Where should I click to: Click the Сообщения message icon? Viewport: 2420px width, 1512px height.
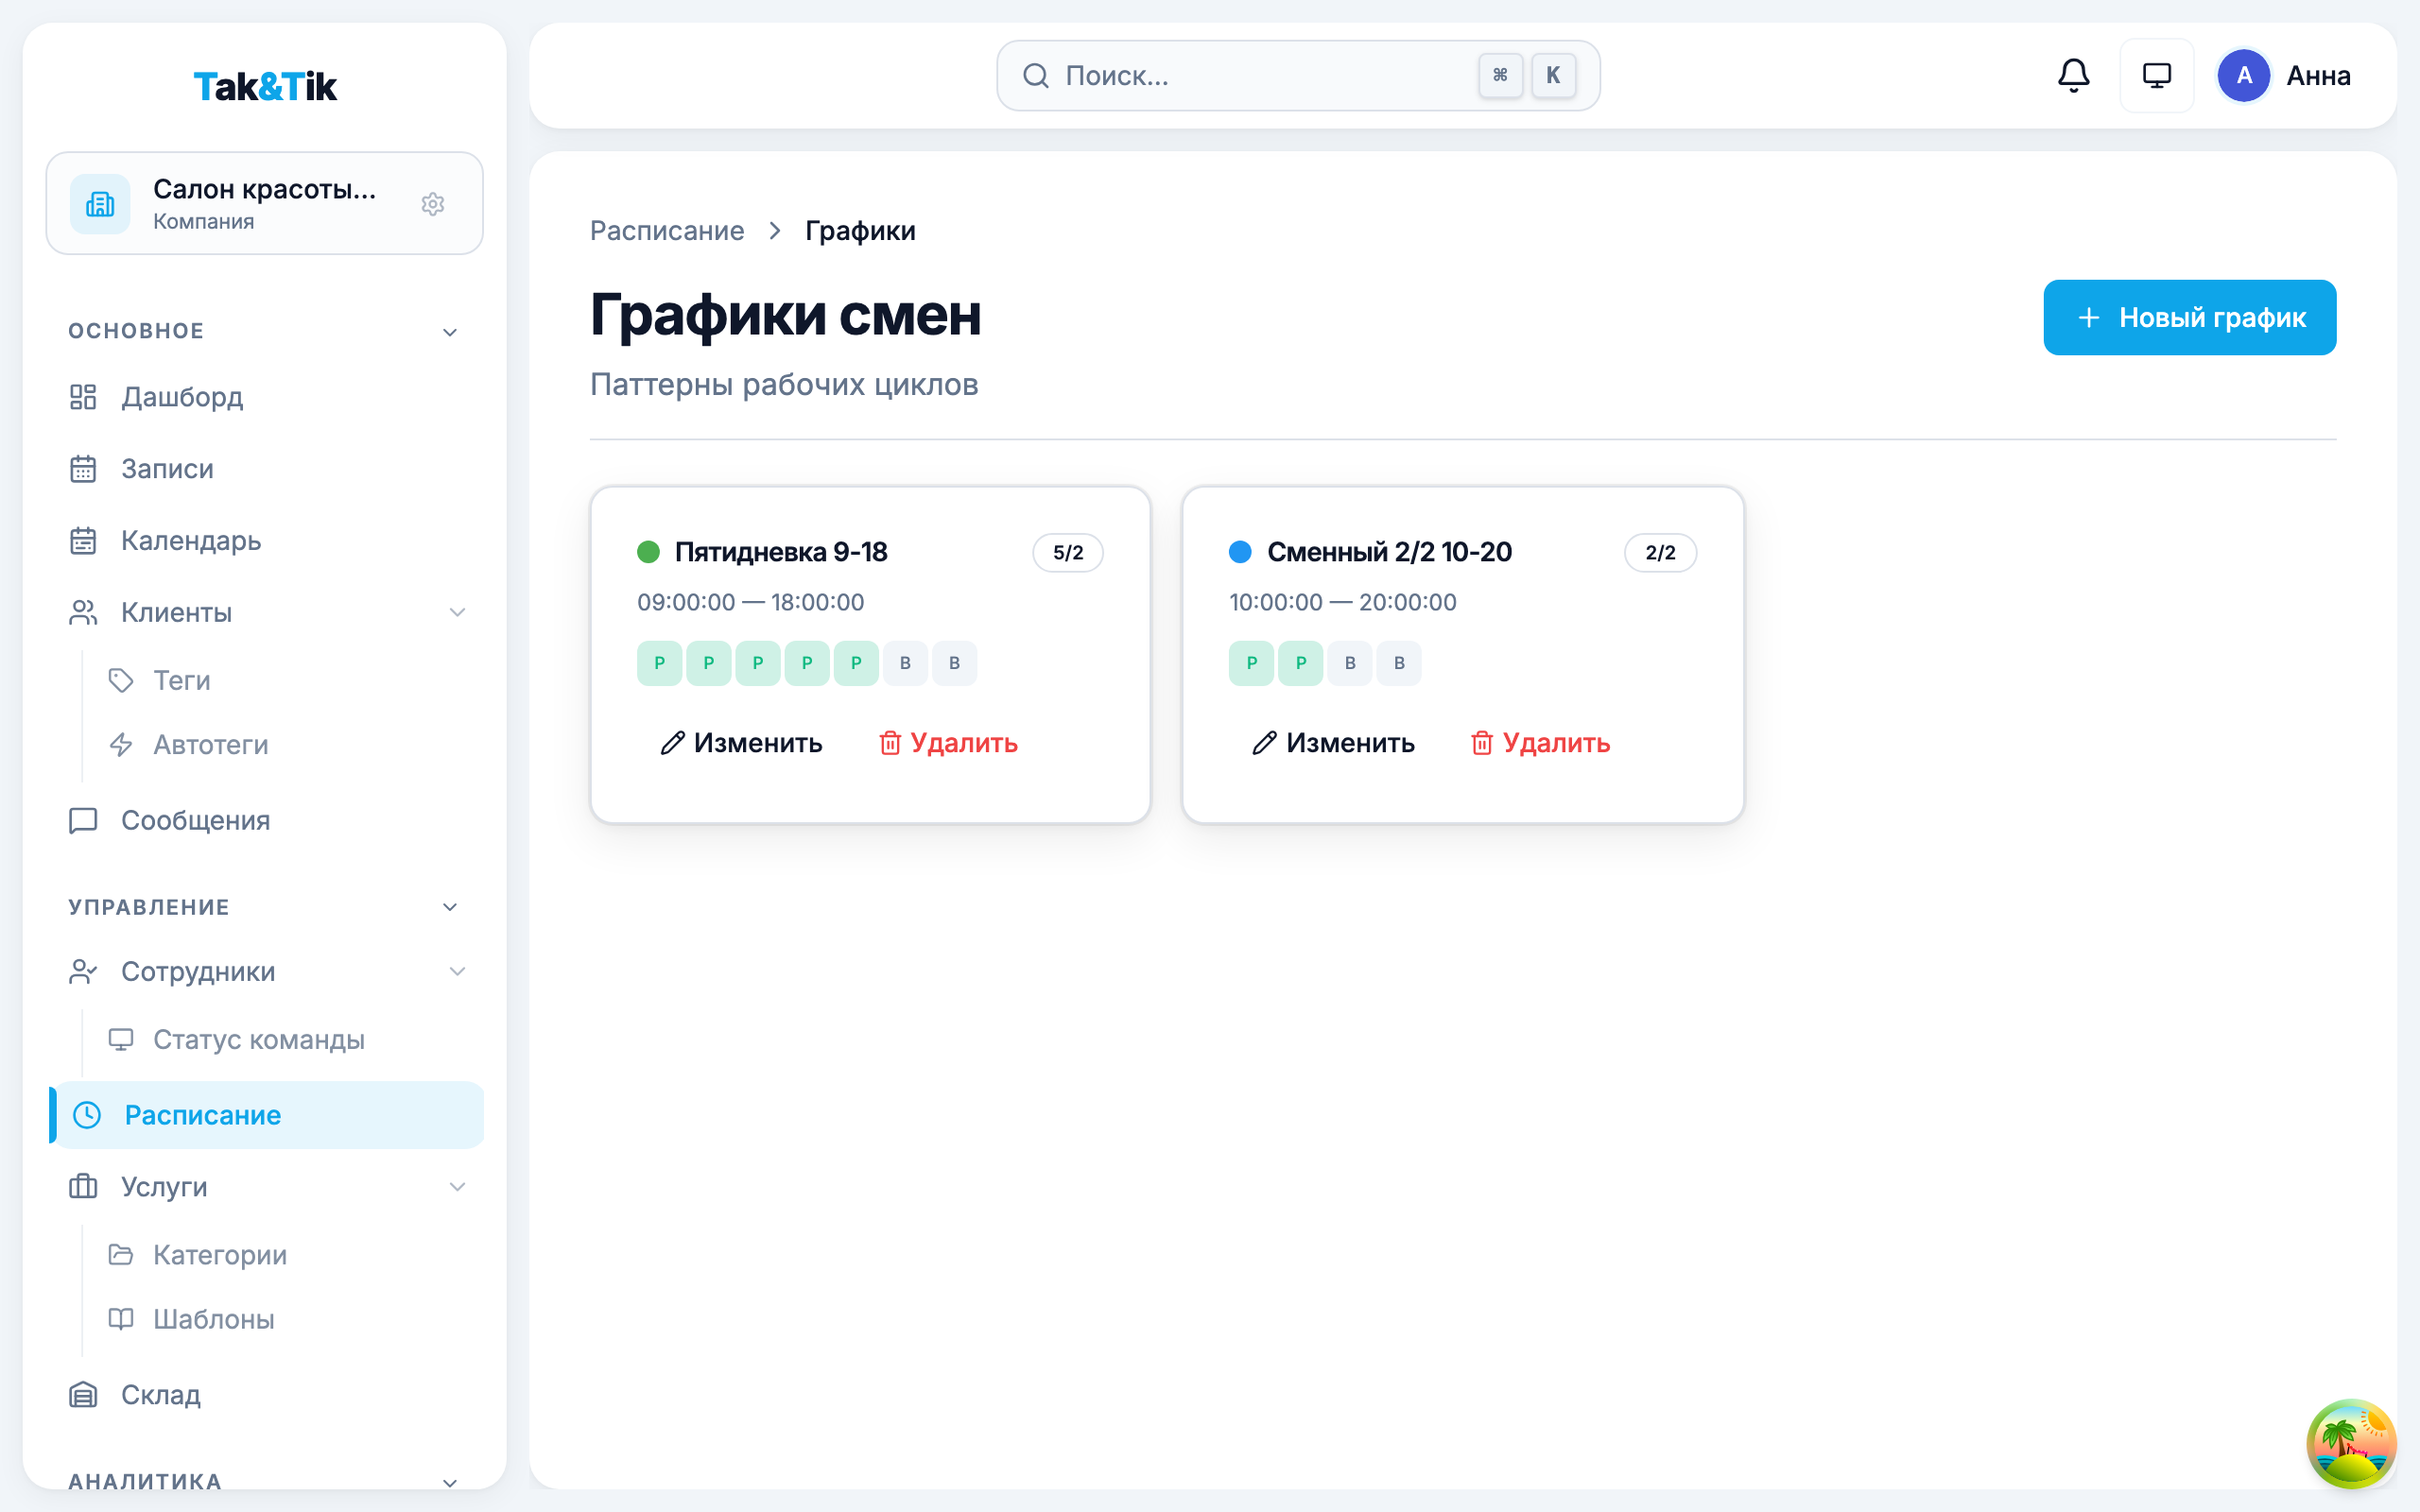point(83,820)
